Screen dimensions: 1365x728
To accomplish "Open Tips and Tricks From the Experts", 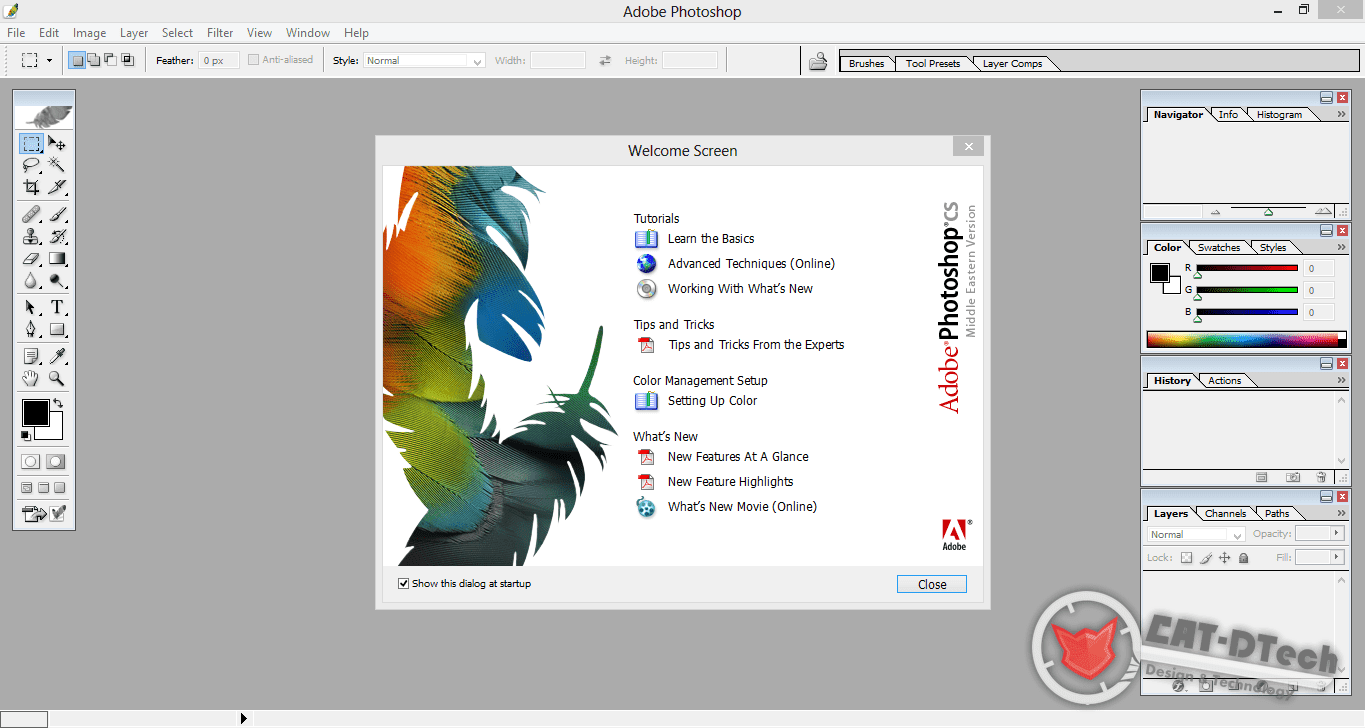I will [x=756, y=345].
